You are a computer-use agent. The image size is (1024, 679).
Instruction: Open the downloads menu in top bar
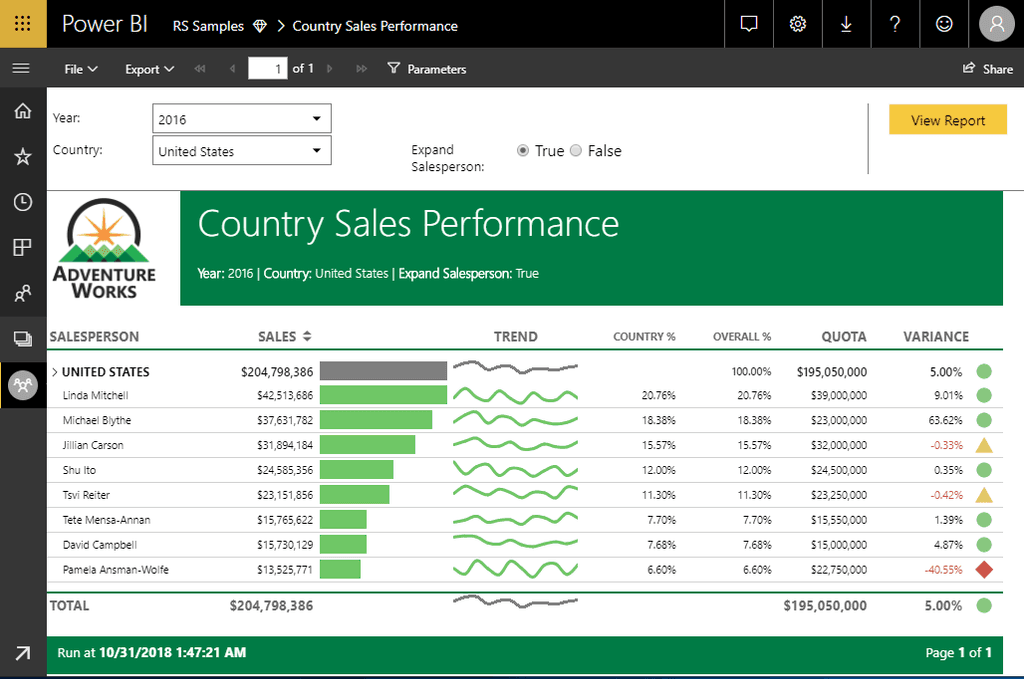click(x=846, y=24)
